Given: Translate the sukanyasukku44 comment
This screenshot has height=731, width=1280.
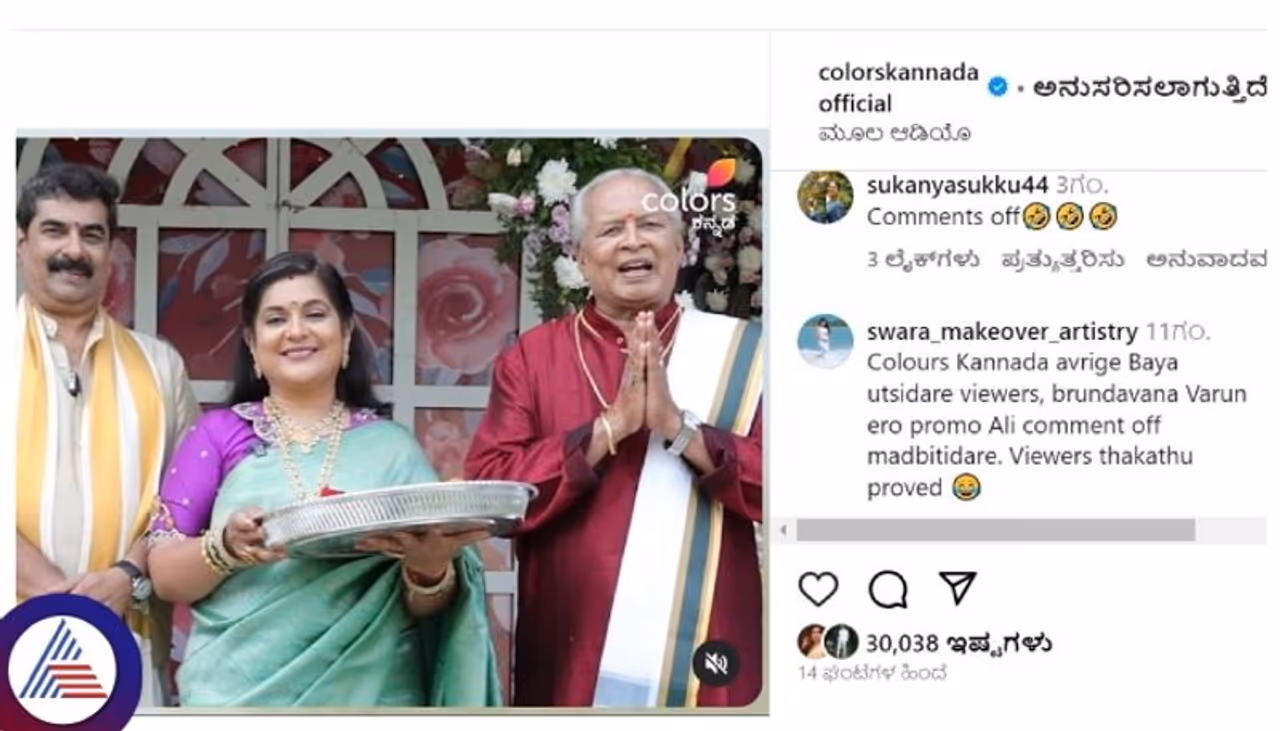Looking at the screenshot, I should coord(1206,260).
